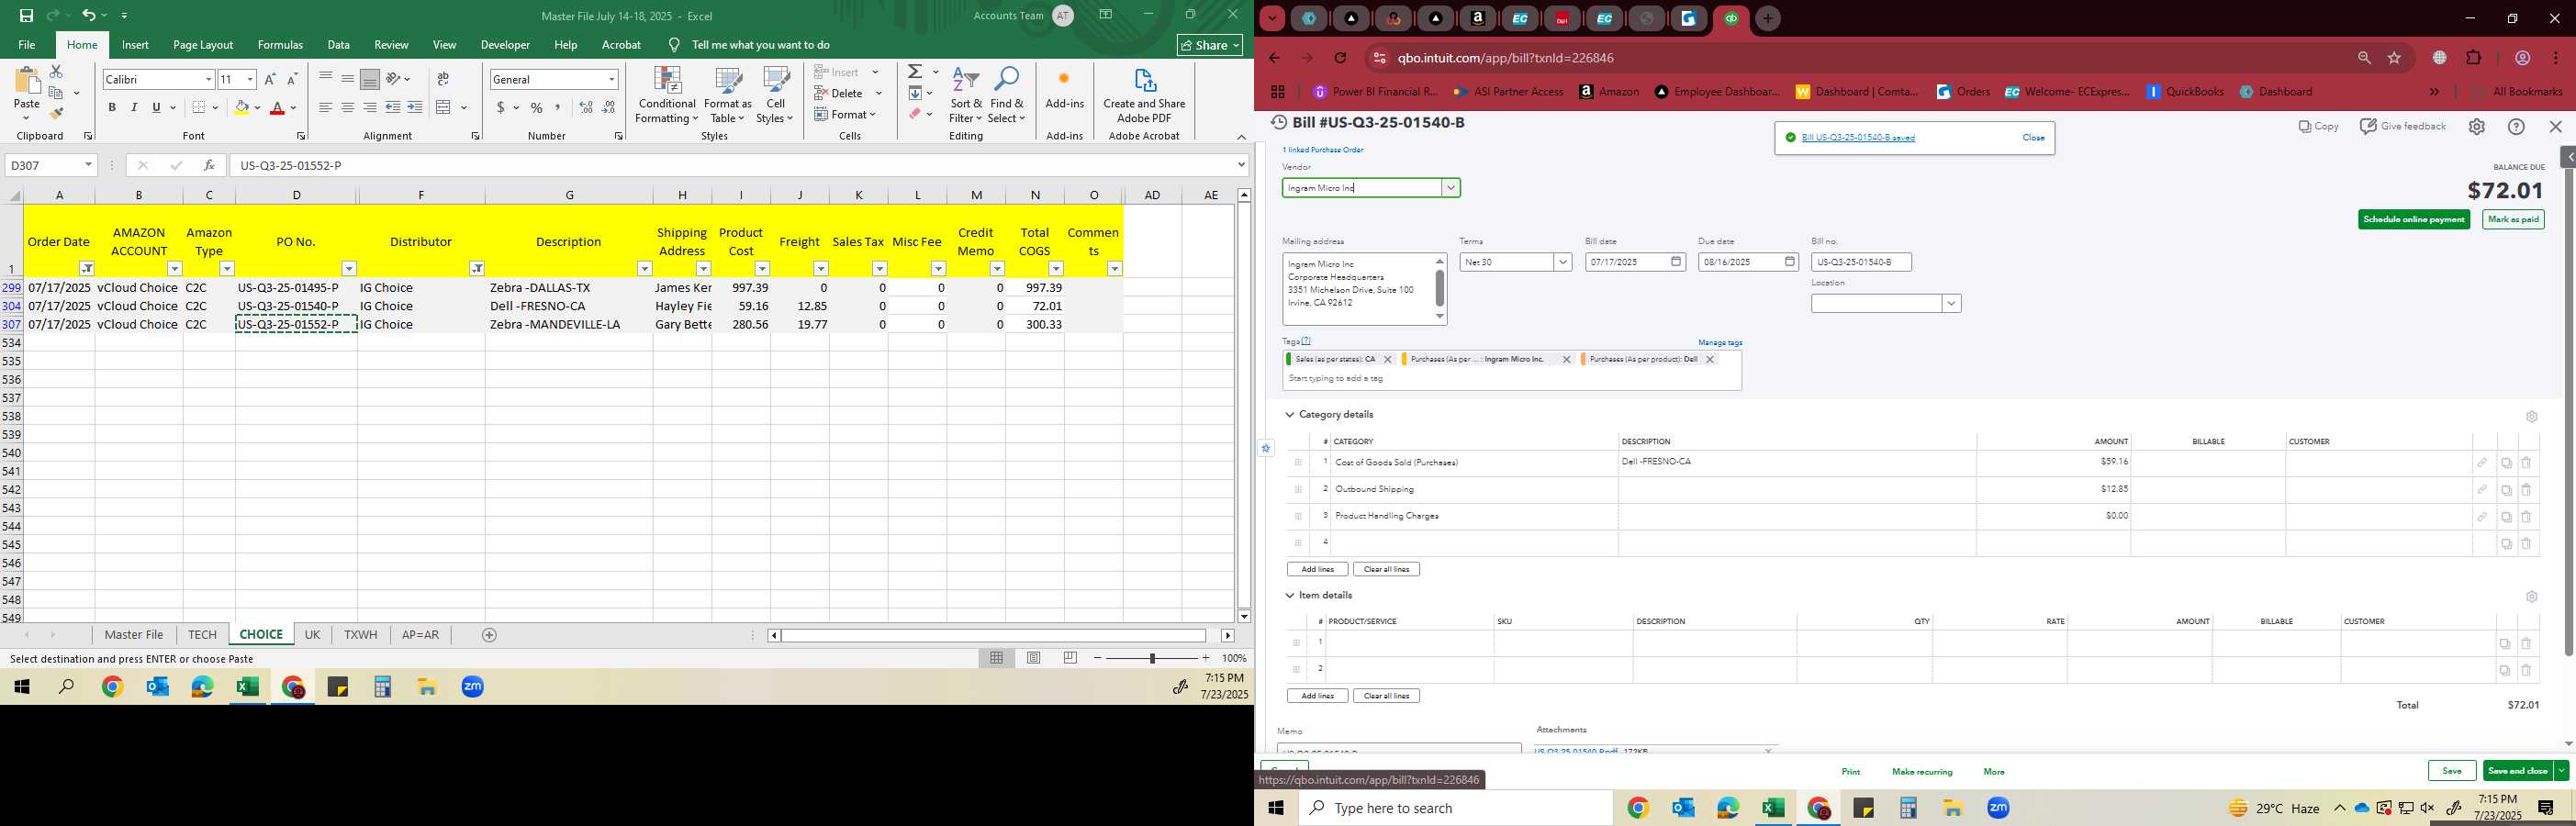Image resolution: width=2576 pixels, height=826 pixels.
Task: Collapse the Item details section
Action: 1290,595
